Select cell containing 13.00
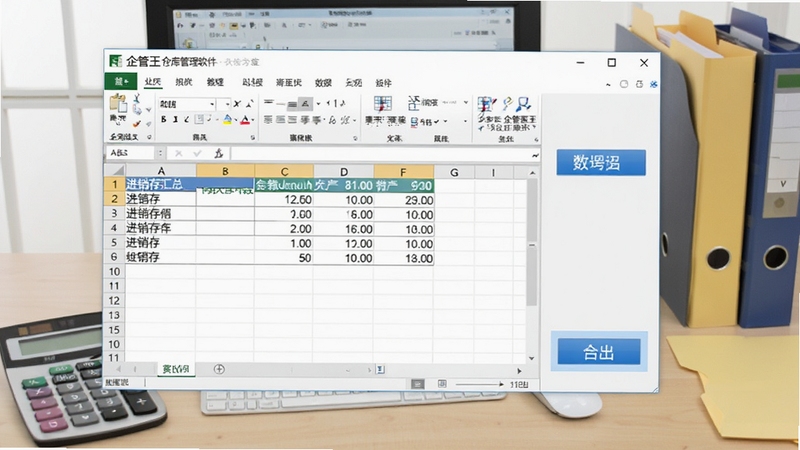 404,258
